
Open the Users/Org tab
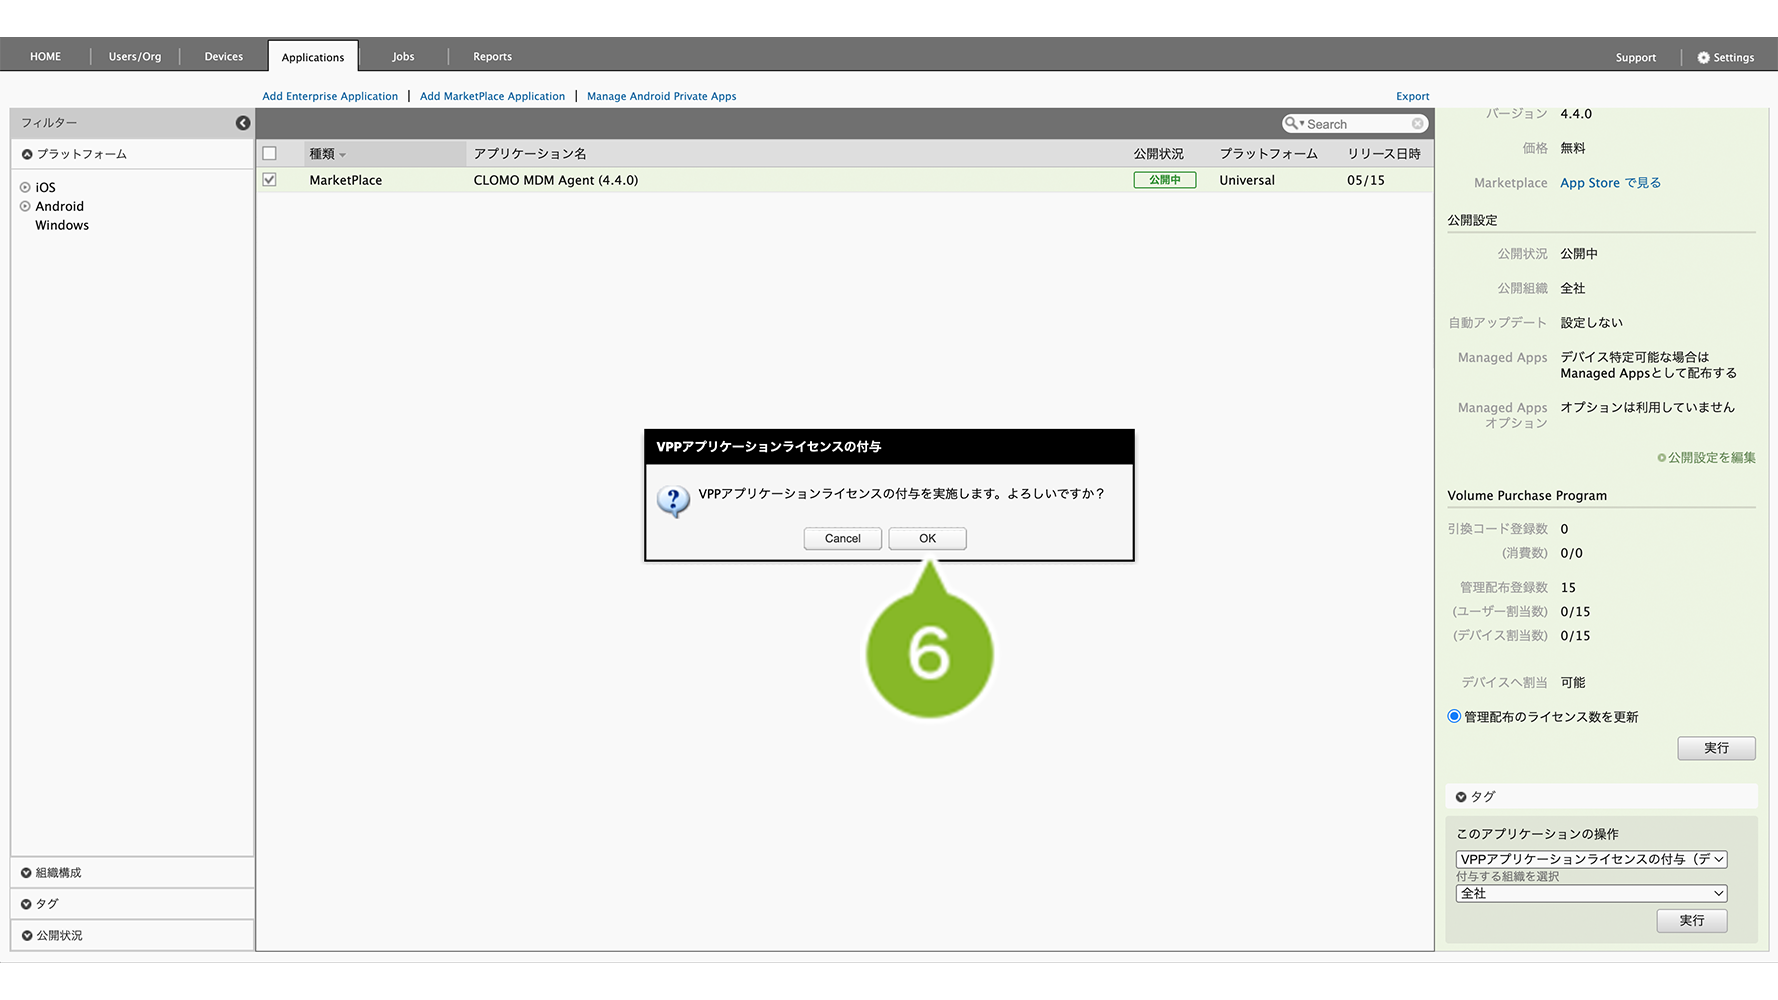(135, 57)
